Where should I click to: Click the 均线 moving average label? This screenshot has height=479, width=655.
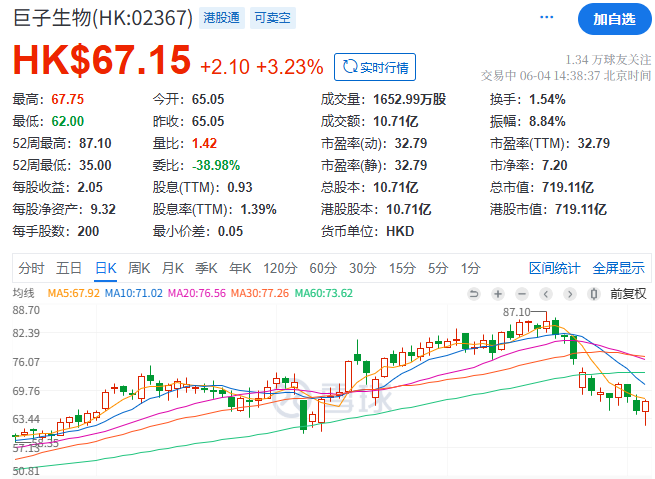pos(23,293)
